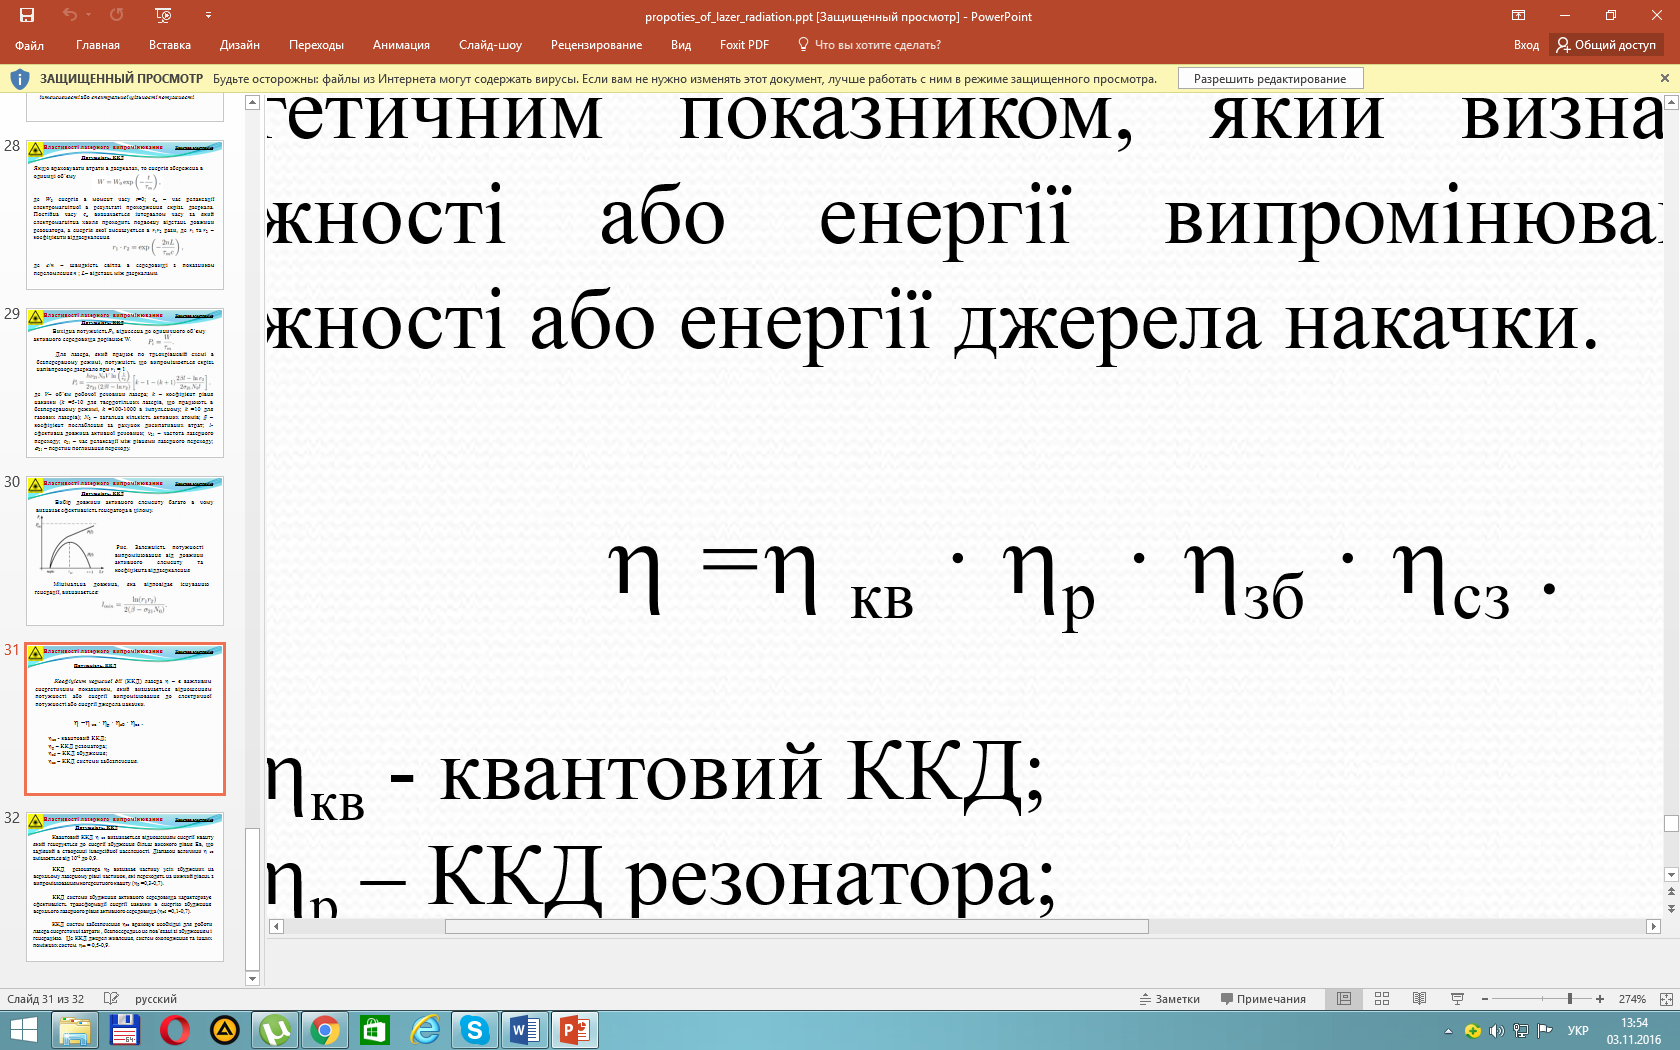Screen dimensions: 1680x1050
Task: Switch to Reading view
Action: coord(1419,999)
